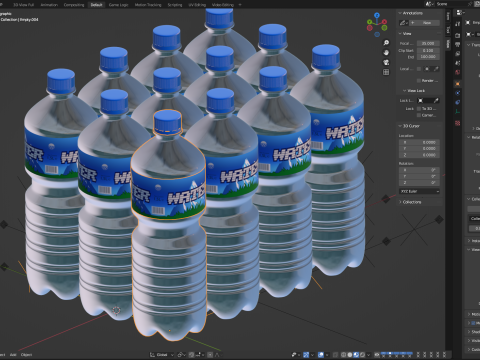Open the Global transform orientation dropdown
The height and width of the screenshot is (360, 480).
click(162, 355)
